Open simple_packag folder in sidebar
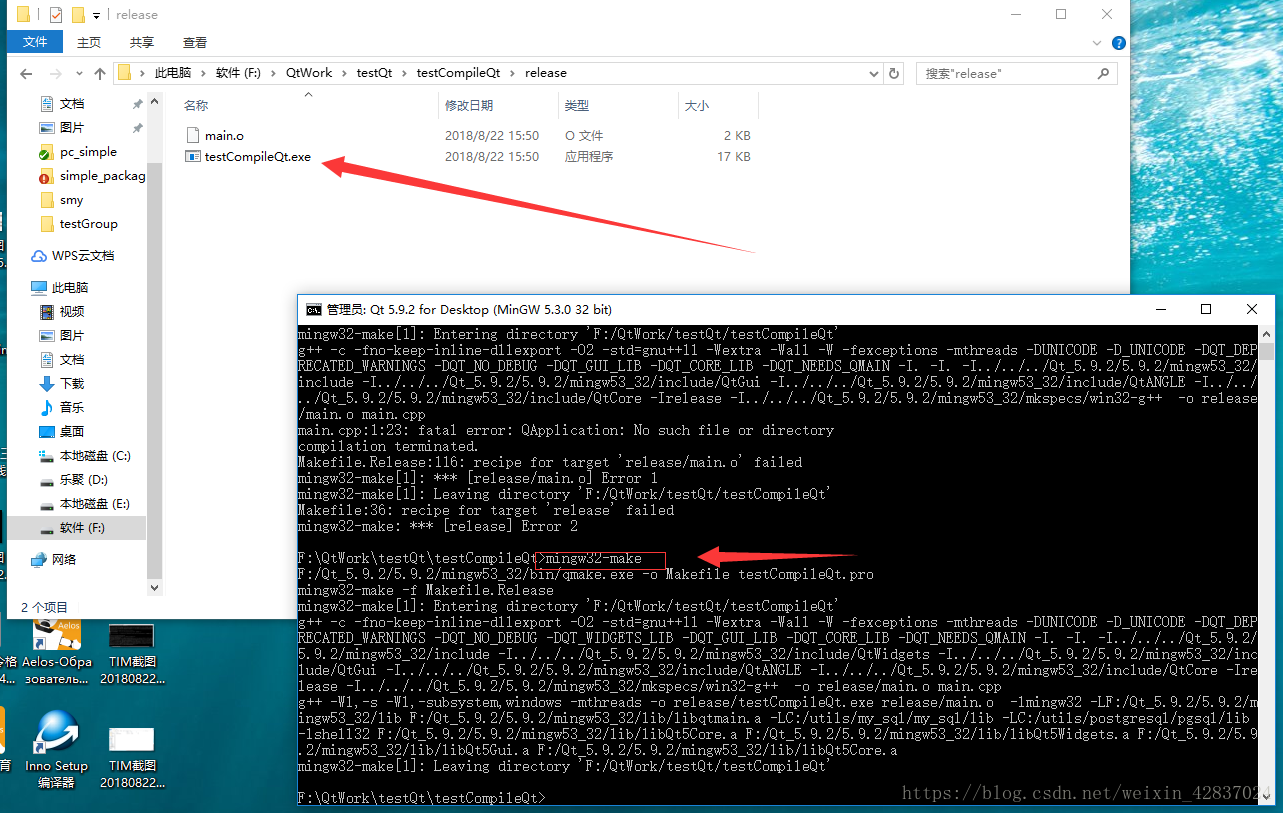The height and width of the screenshot is (813, 1283). pyautogui.click(x=102, y=176)
